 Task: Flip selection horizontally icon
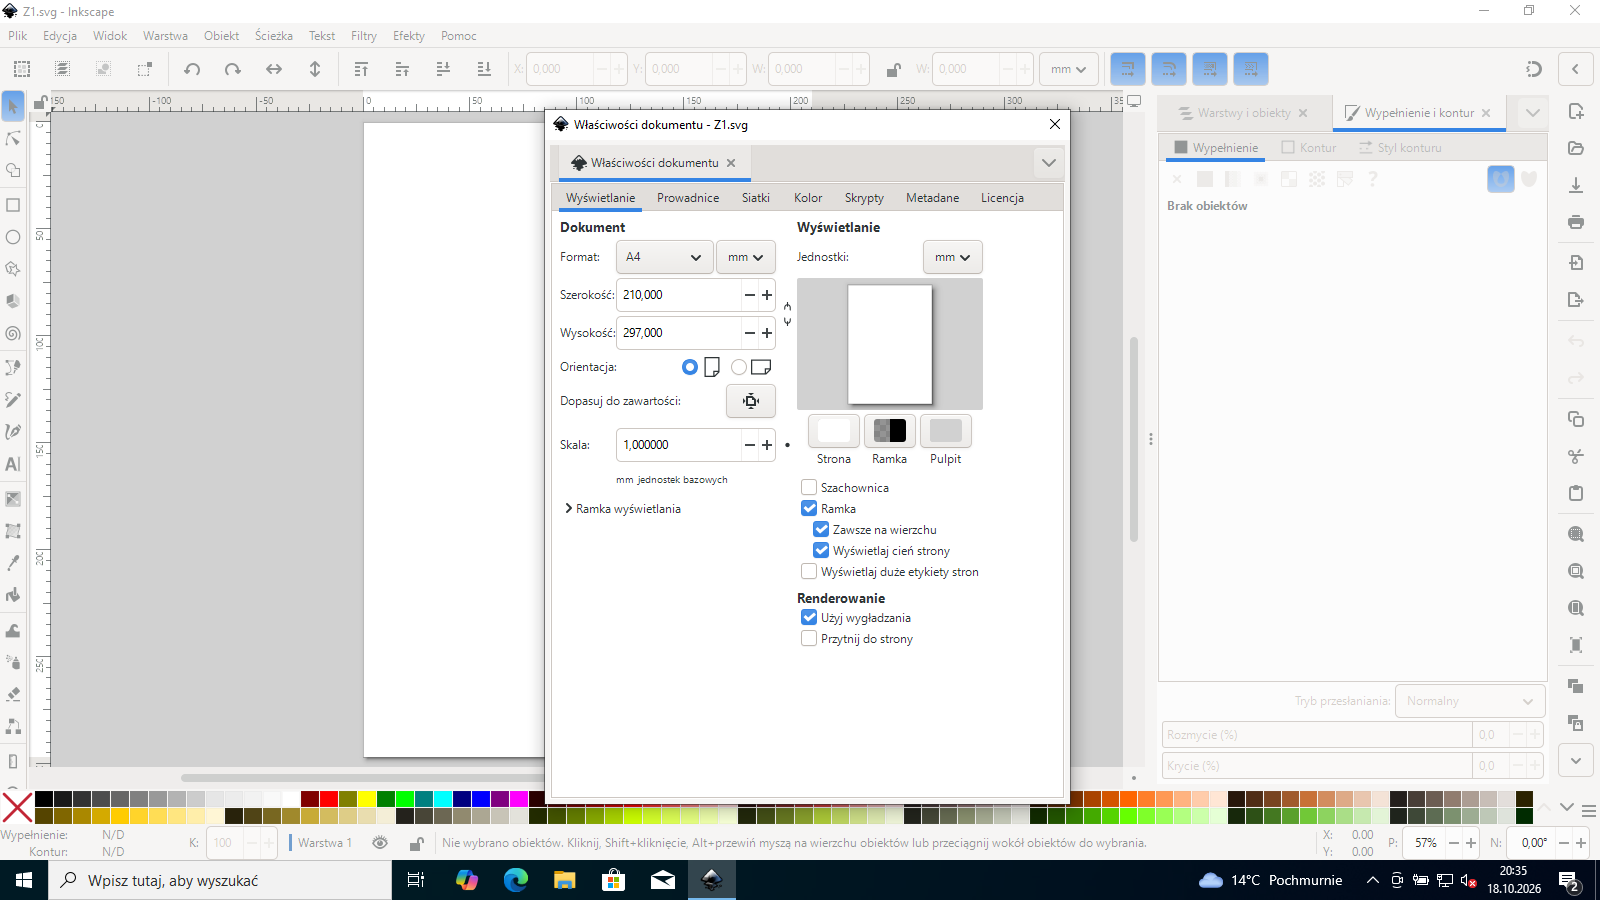(x=274, y=69)
